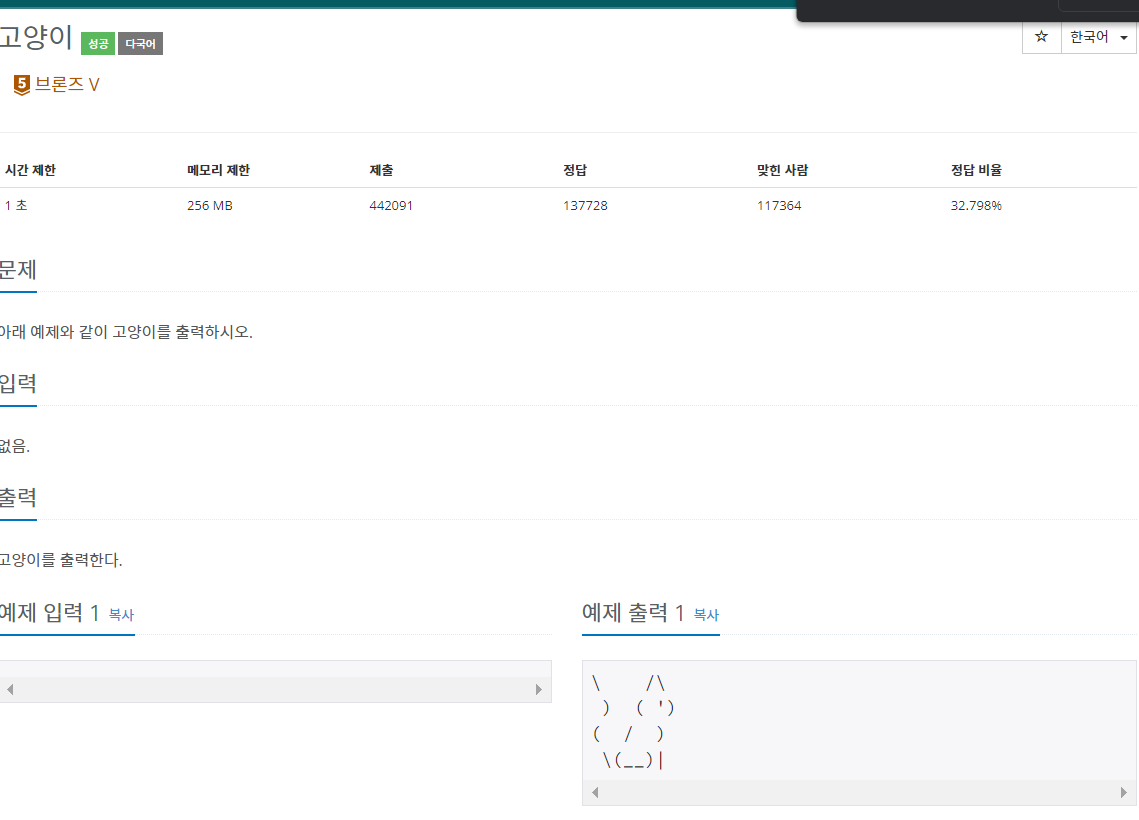Click the 32.798% accuracy value
The width and height of the screenshot is (1139, 820).
click(976, 206)
